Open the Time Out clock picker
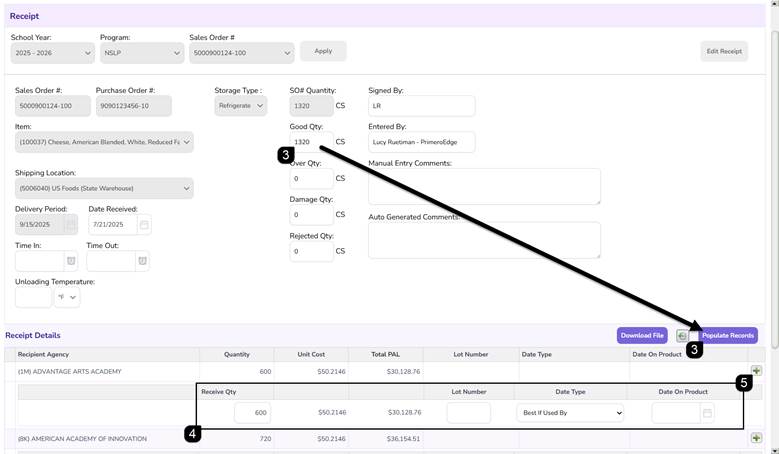Viewport: 779px width, 454px height. tap(143, 261)
